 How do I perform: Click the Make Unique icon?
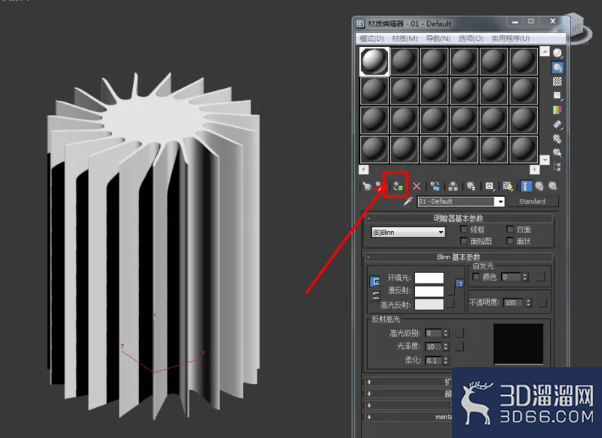453,187
